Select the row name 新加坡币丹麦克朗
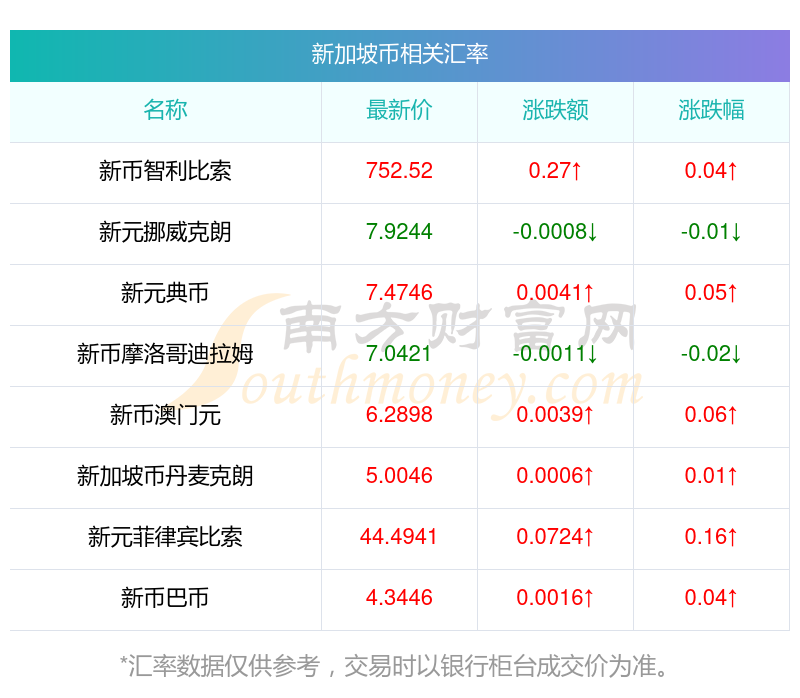800x698 pixels. coord(165,476)
